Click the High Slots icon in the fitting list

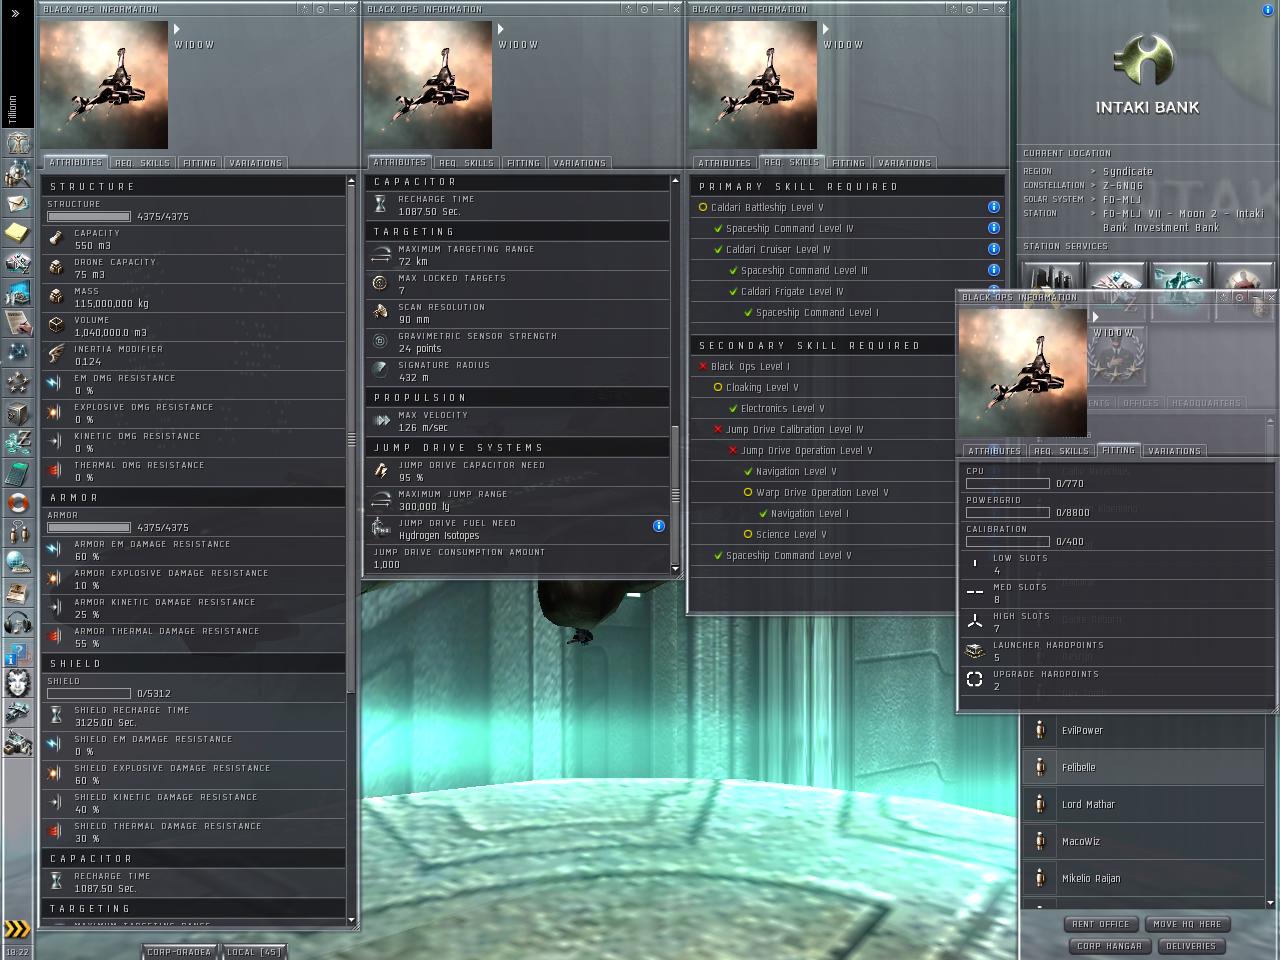tap(975, 622)
